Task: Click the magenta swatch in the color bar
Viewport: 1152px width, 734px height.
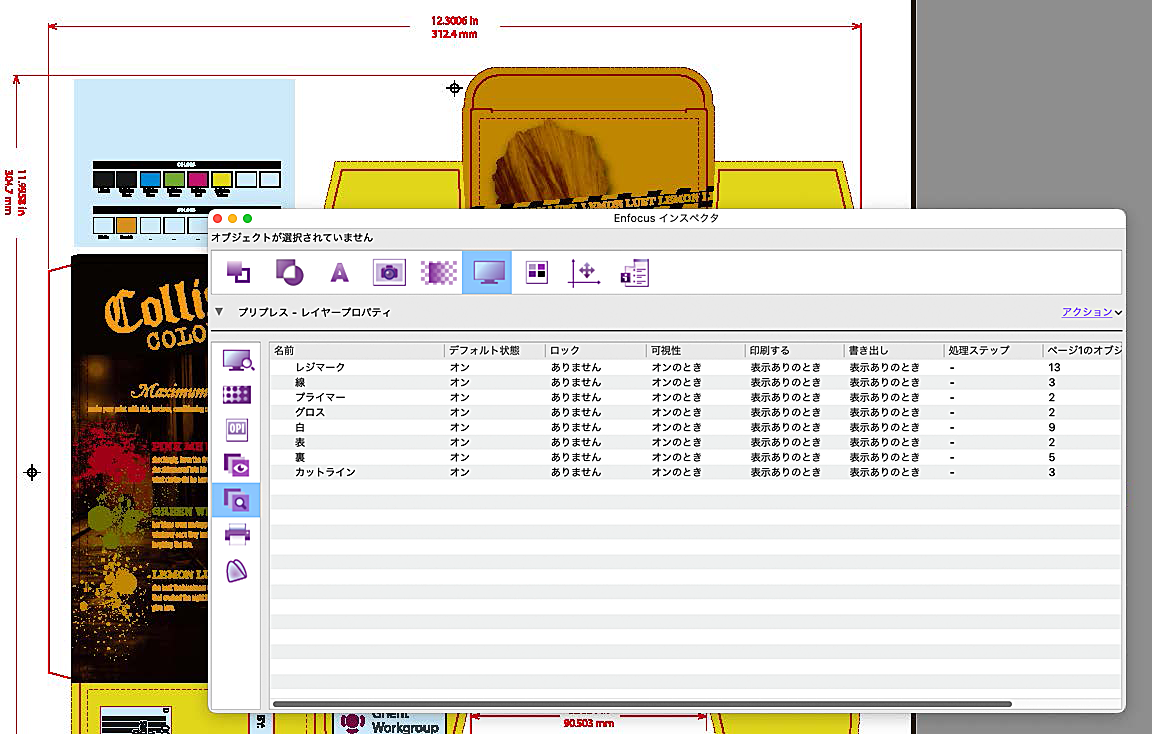Action: click(198, 179)
